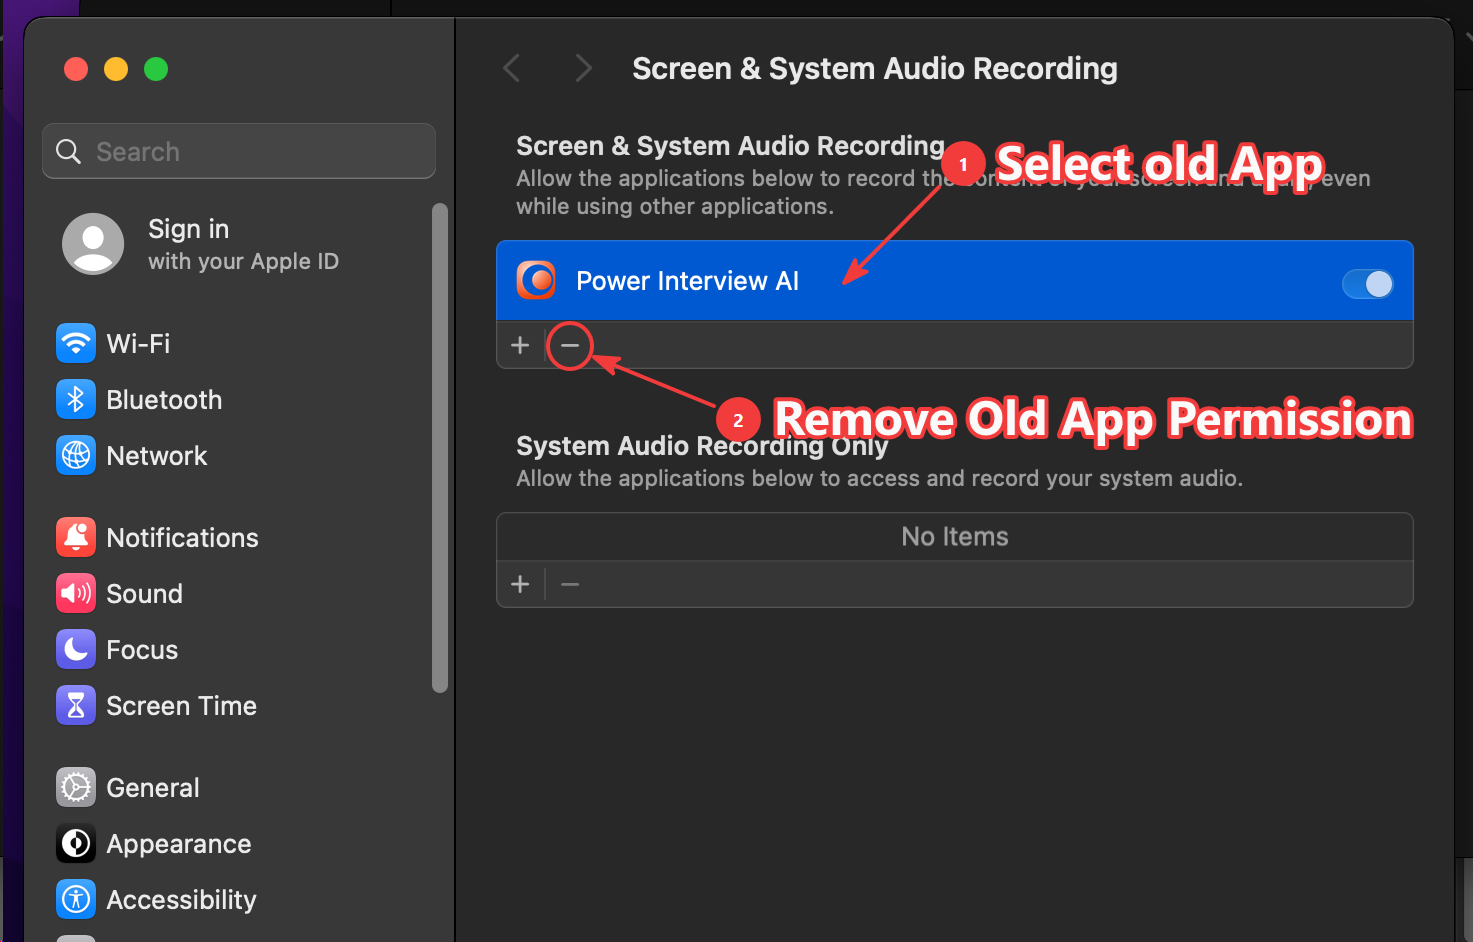Open the Appearance icon
This screenshot has height=942, width=1473.
point(76,844)
